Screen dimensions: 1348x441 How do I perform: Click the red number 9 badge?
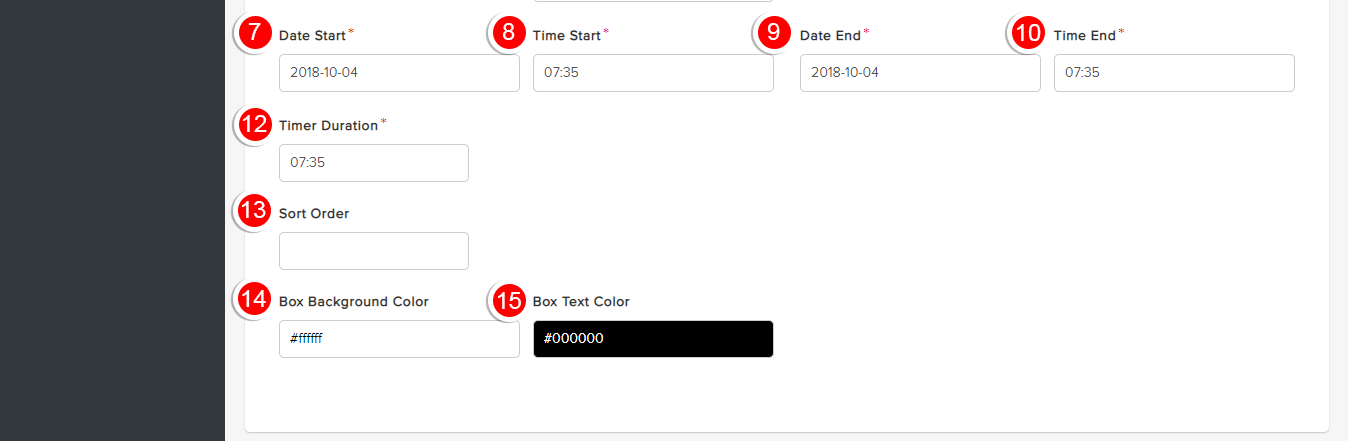774,32
